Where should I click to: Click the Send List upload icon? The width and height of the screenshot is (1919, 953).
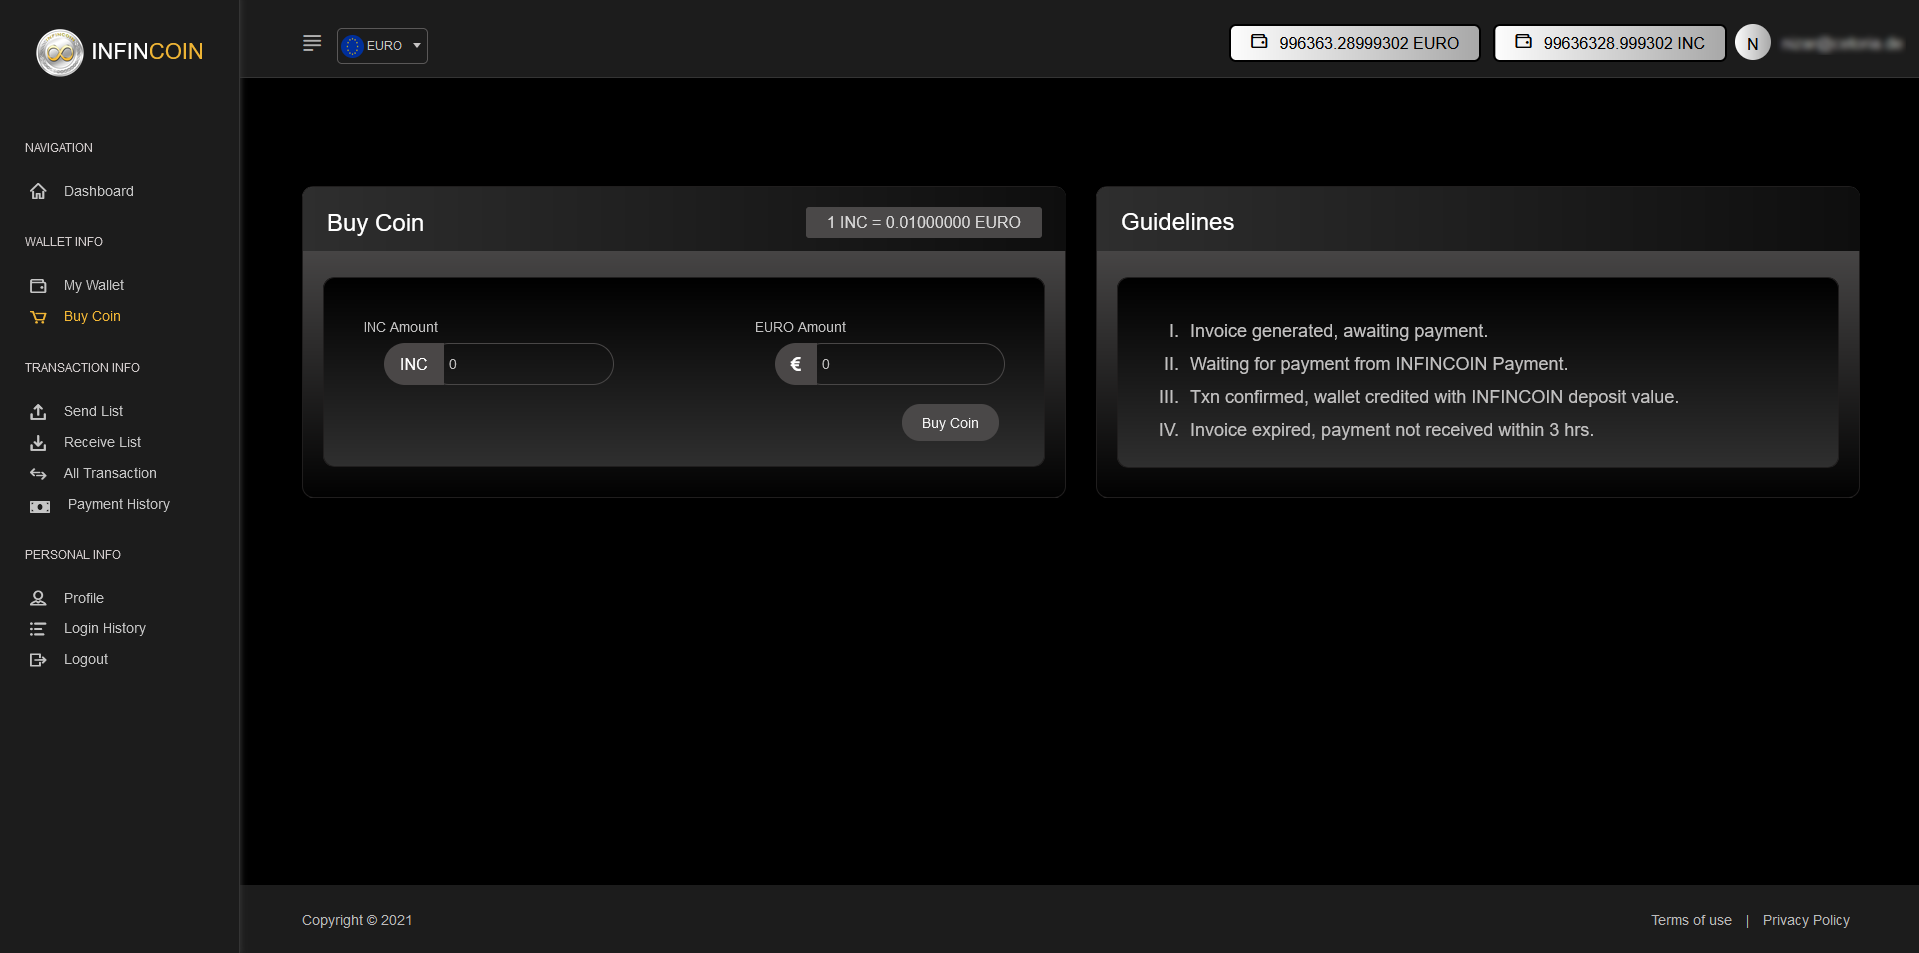click(38, 412)
